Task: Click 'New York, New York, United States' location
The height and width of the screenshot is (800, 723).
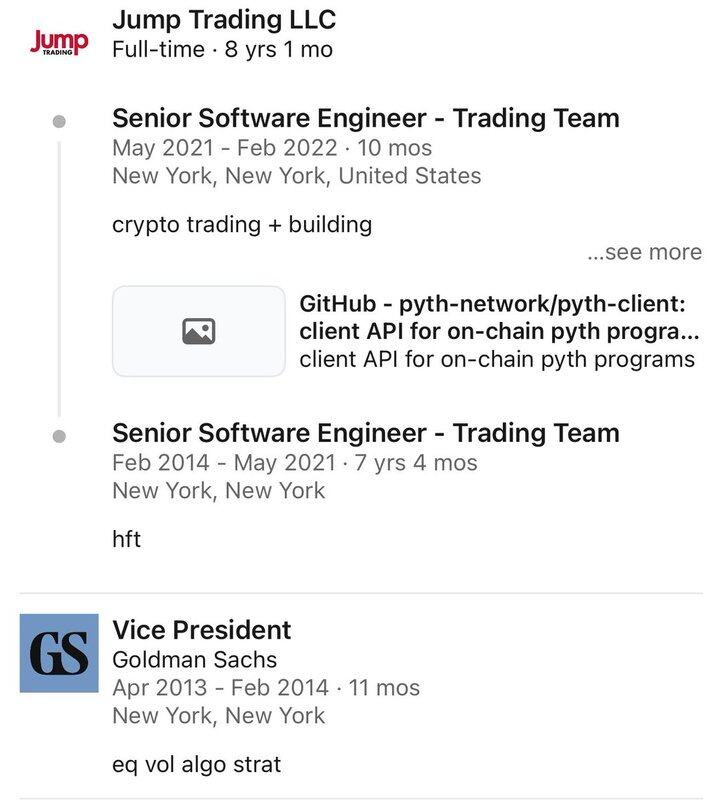Action: point(296,176)
